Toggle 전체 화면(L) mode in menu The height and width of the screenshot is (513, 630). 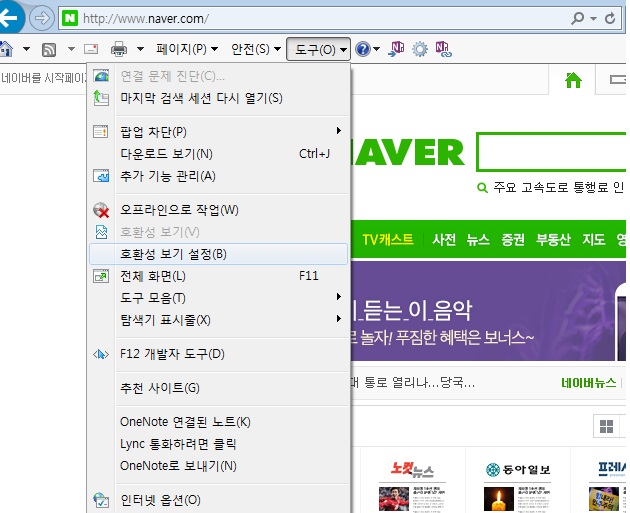[152, 276]
